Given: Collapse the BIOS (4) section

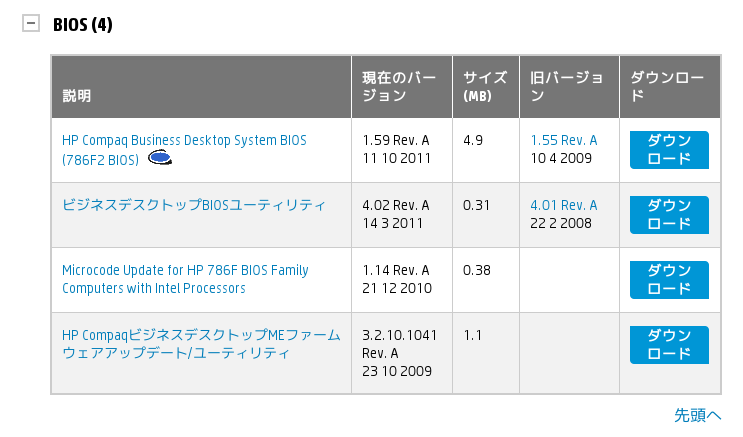Looking at the screenshot, I should pos(31,25).
